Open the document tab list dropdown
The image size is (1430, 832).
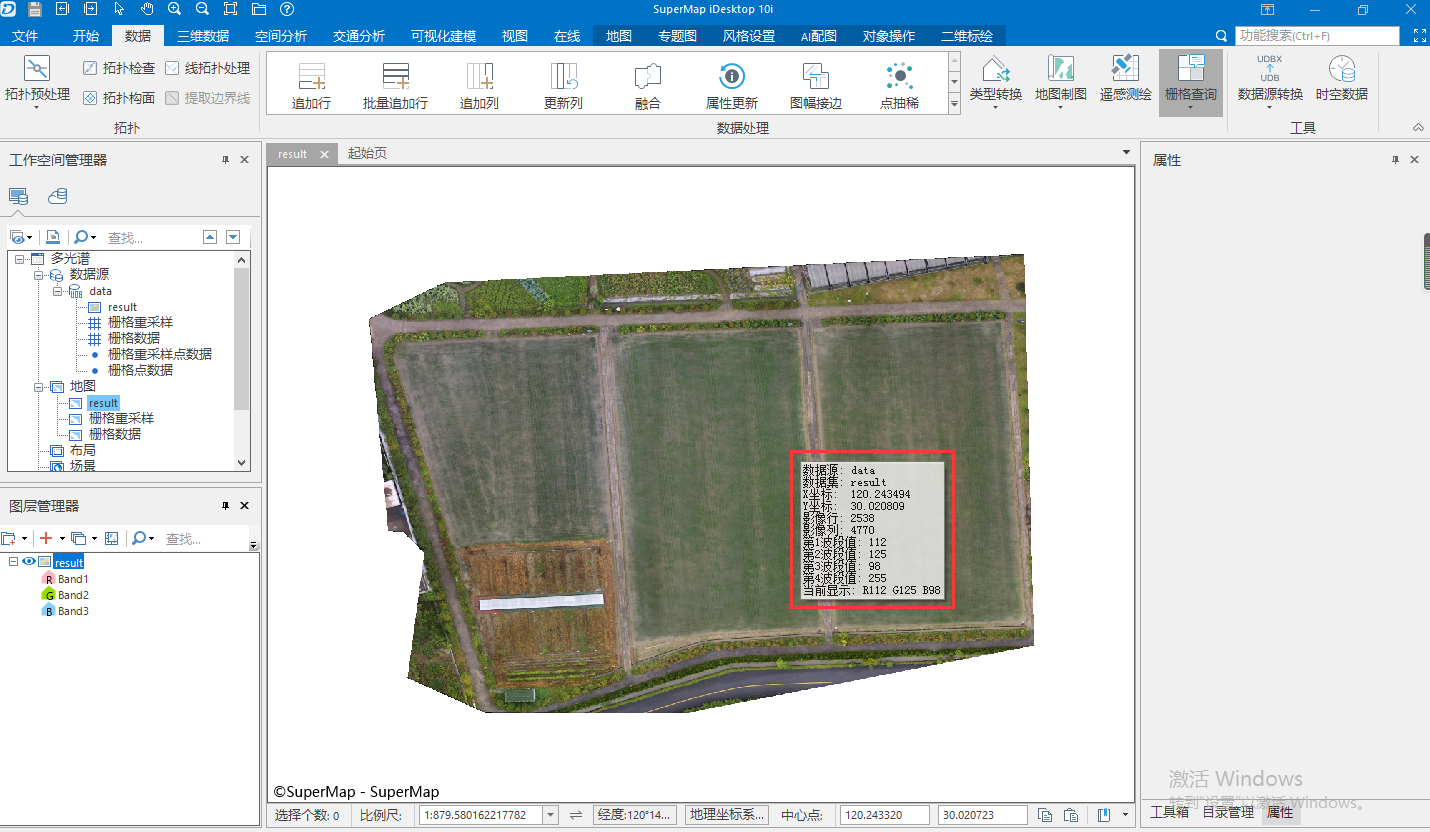1127,153
